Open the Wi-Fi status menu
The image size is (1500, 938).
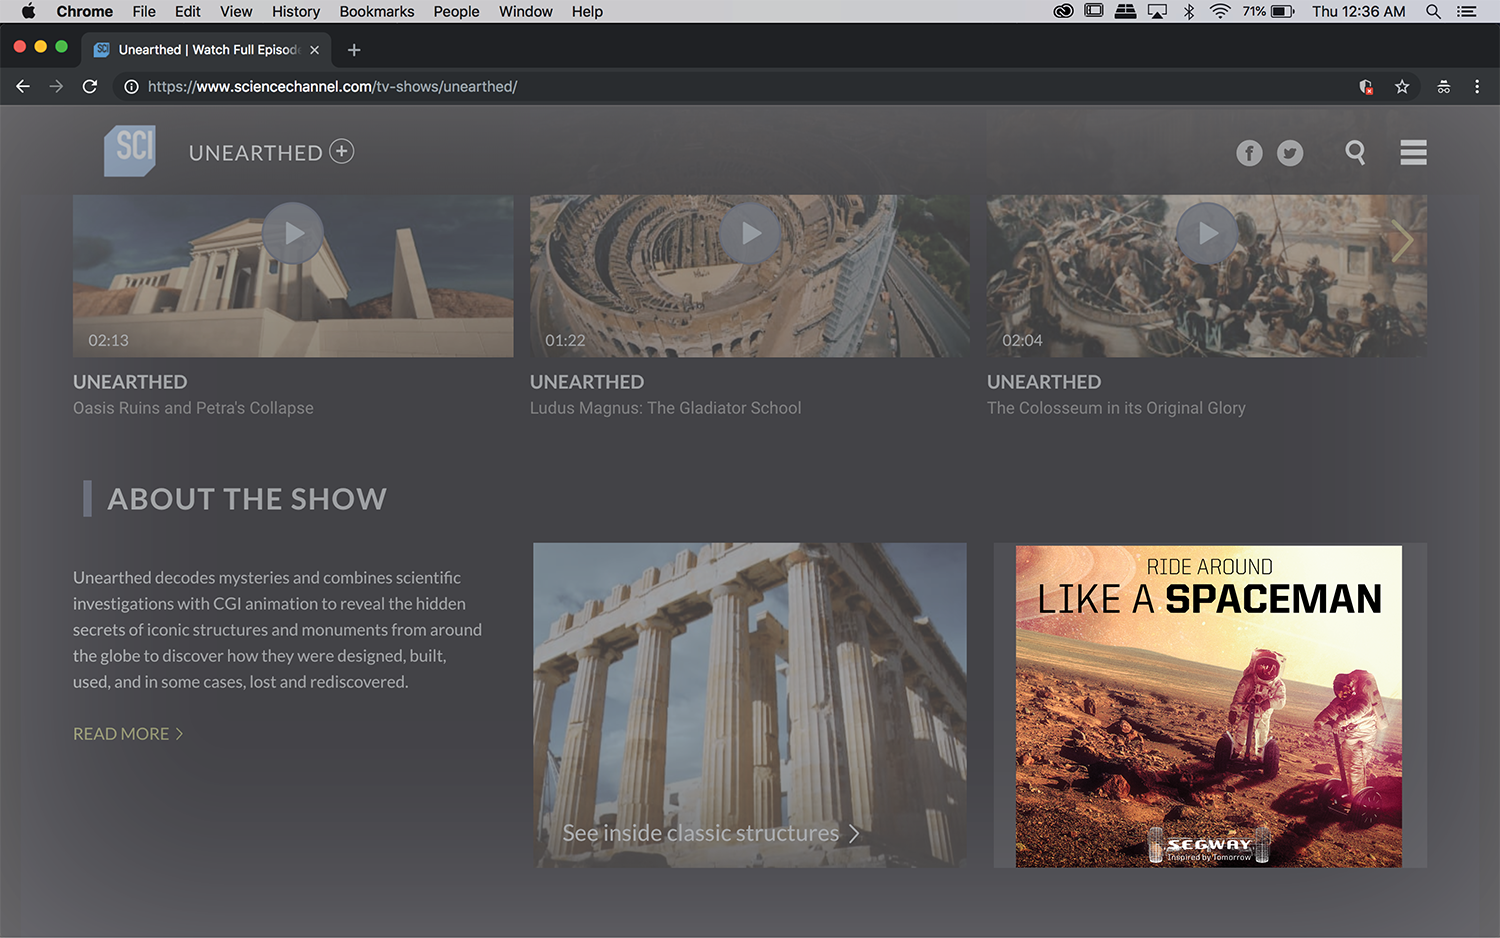[x=1220, y=11]
